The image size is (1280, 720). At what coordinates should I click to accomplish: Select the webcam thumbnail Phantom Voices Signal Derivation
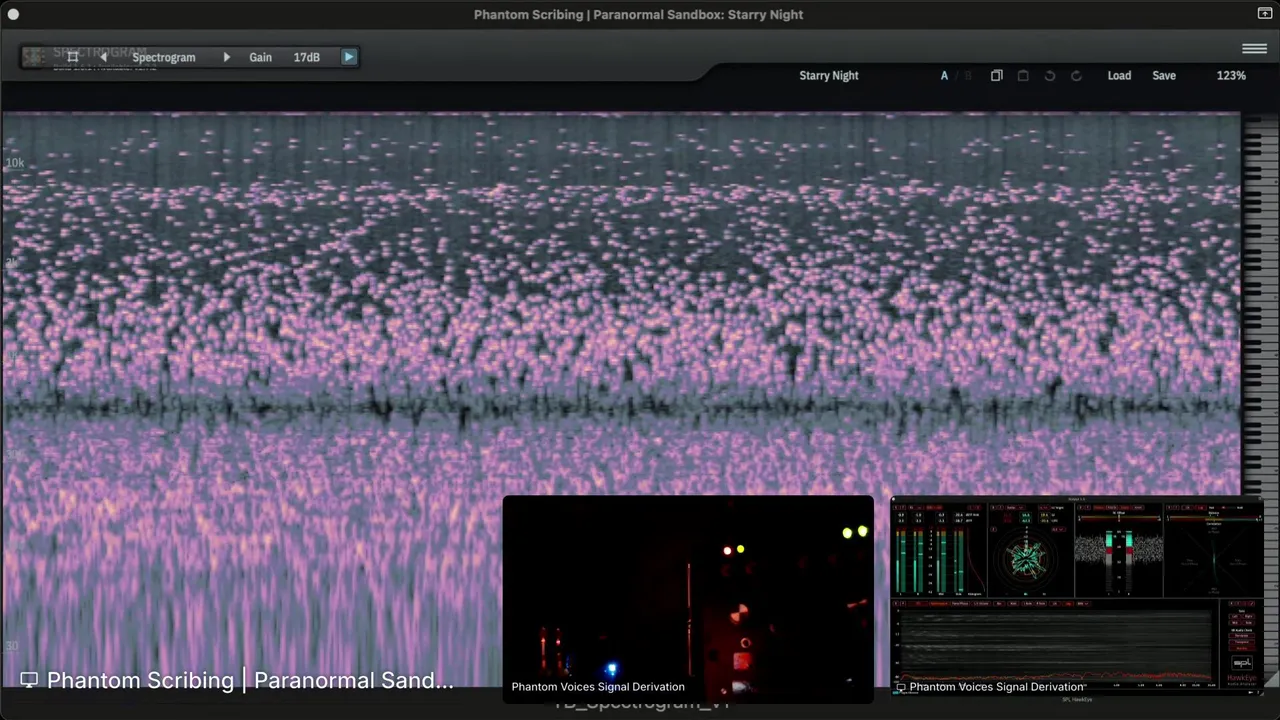[688, 598]
